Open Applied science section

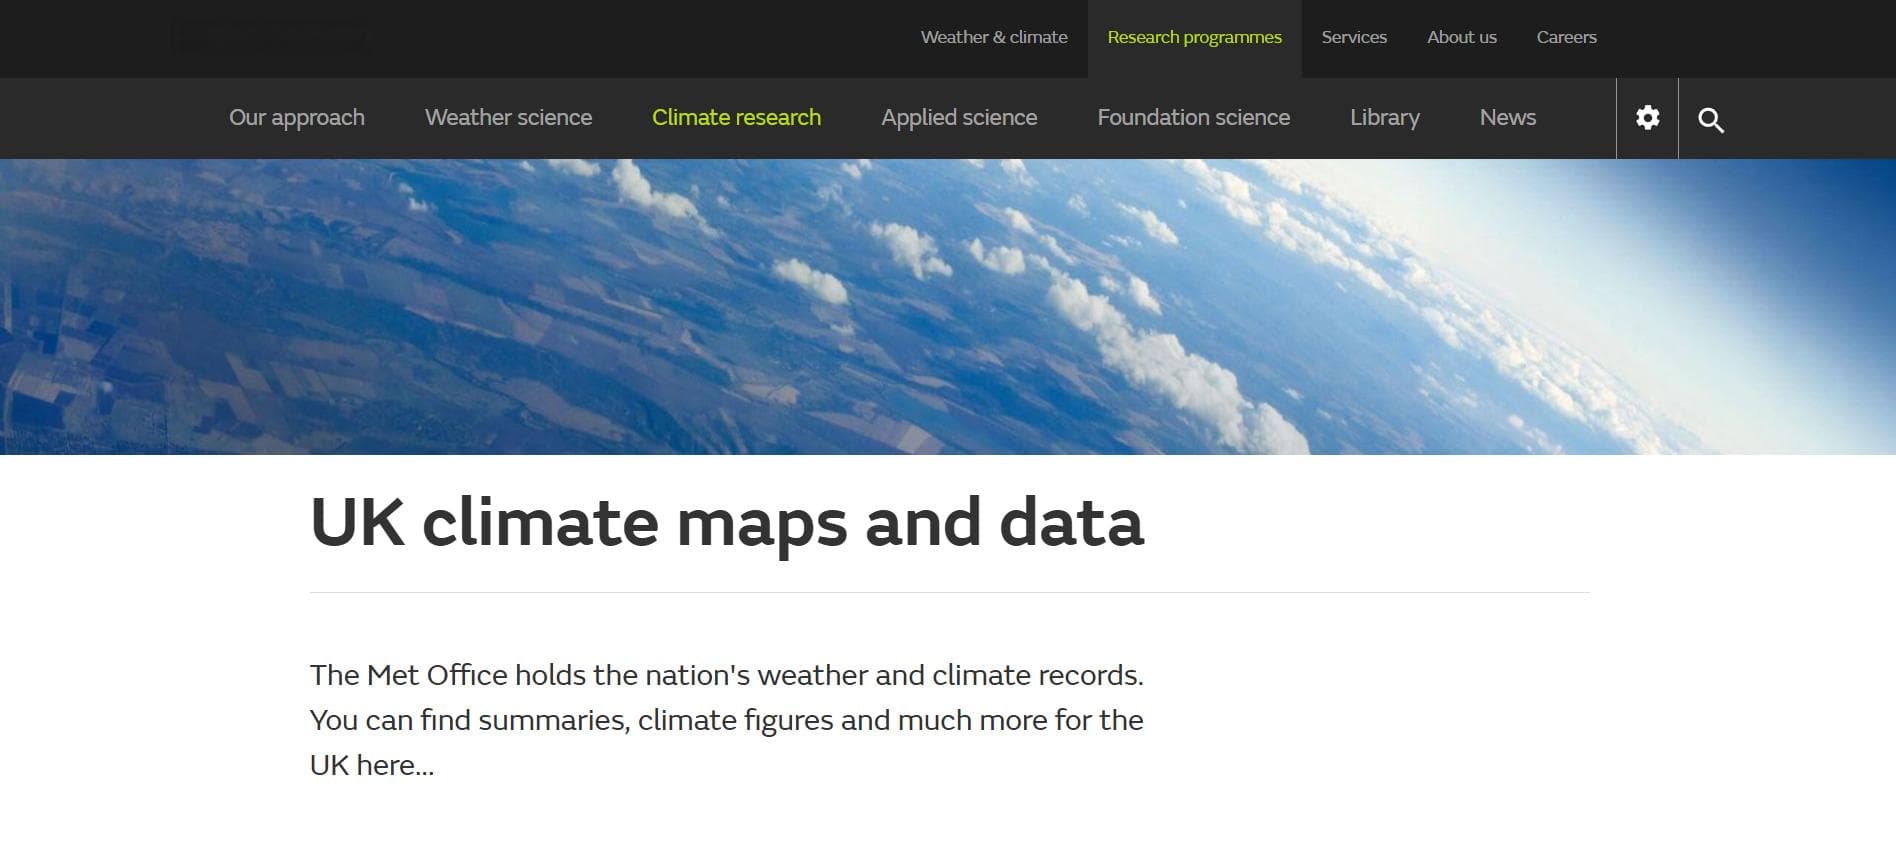coord(959,118)
